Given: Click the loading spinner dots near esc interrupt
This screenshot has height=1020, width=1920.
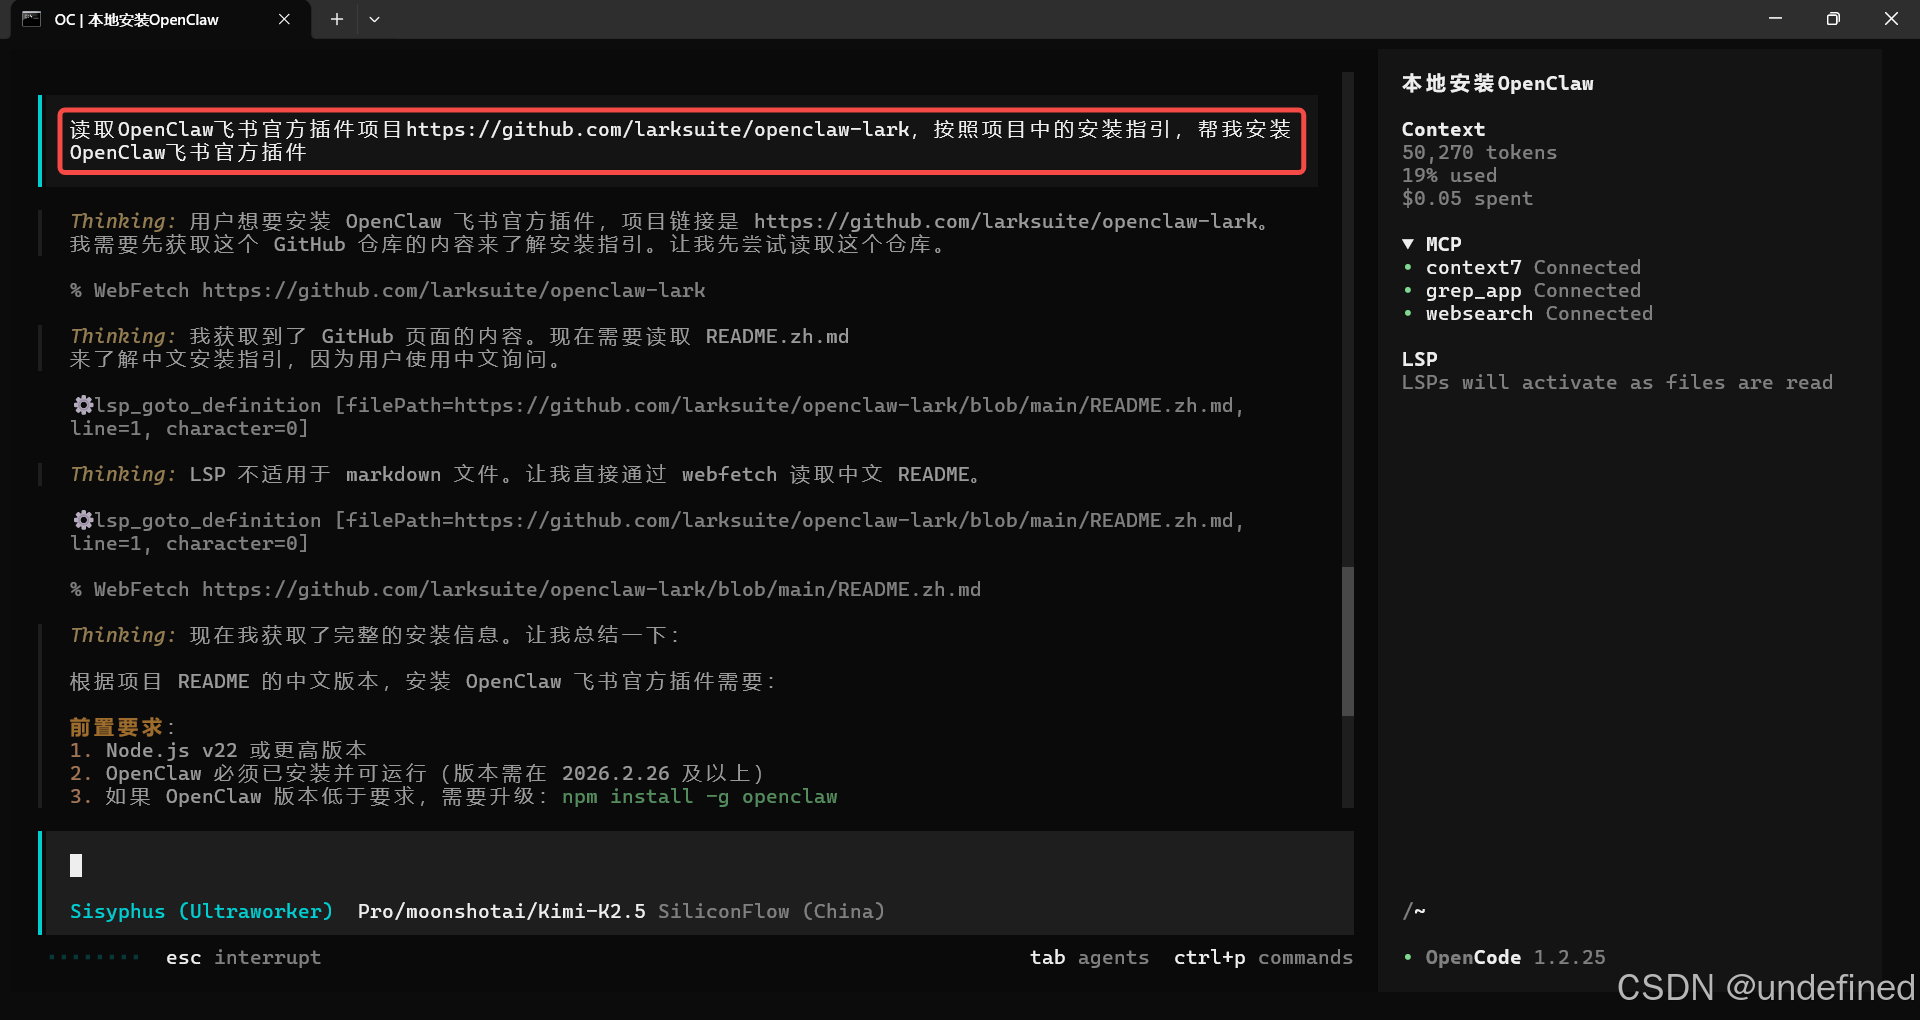Looking at the screenshot, I should [x=94, y=957].
